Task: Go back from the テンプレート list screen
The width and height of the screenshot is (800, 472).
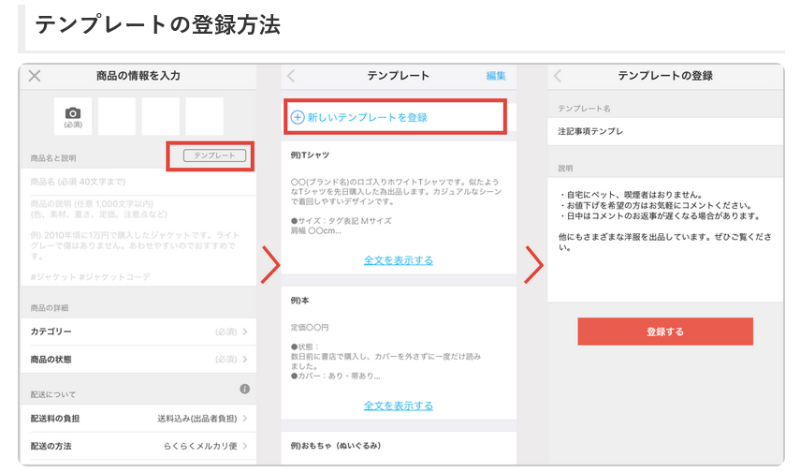Action: [291, 76]
